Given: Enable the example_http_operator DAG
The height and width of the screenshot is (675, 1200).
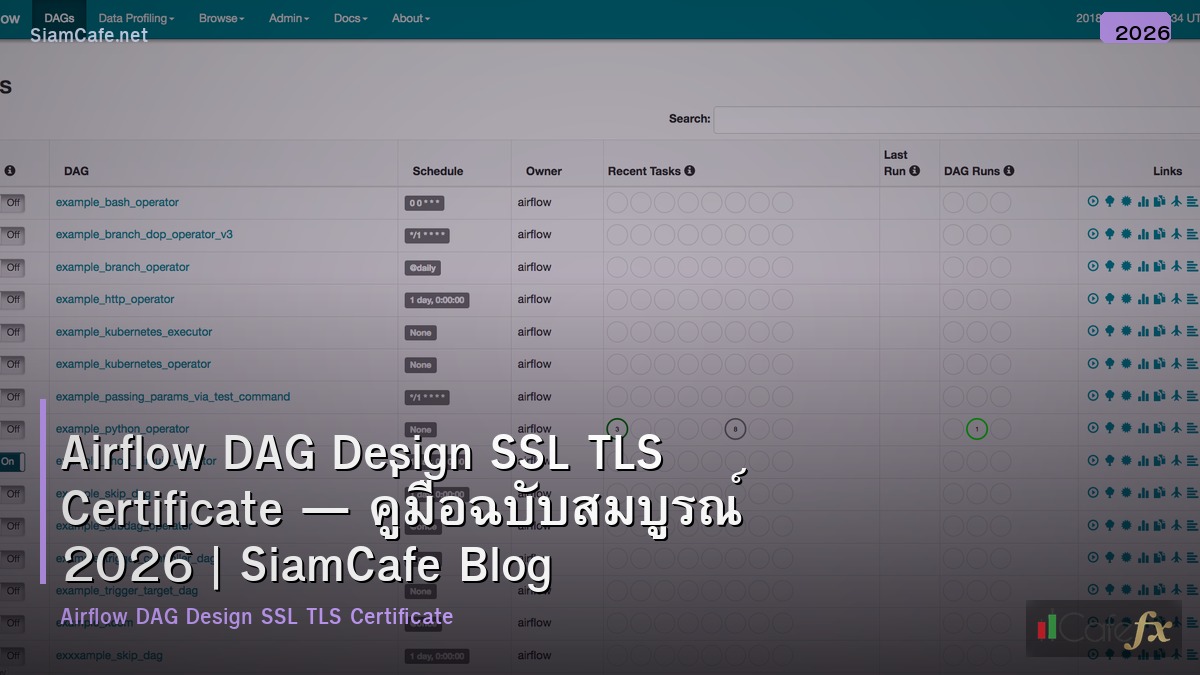Looking at the screenshot, I should point(13,298).
